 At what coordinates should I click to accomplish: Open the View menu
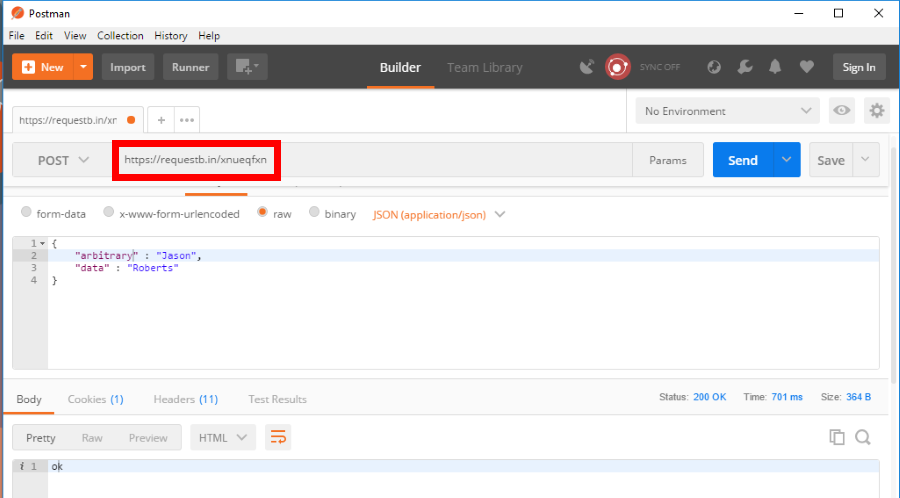click(x=75, y=36)
